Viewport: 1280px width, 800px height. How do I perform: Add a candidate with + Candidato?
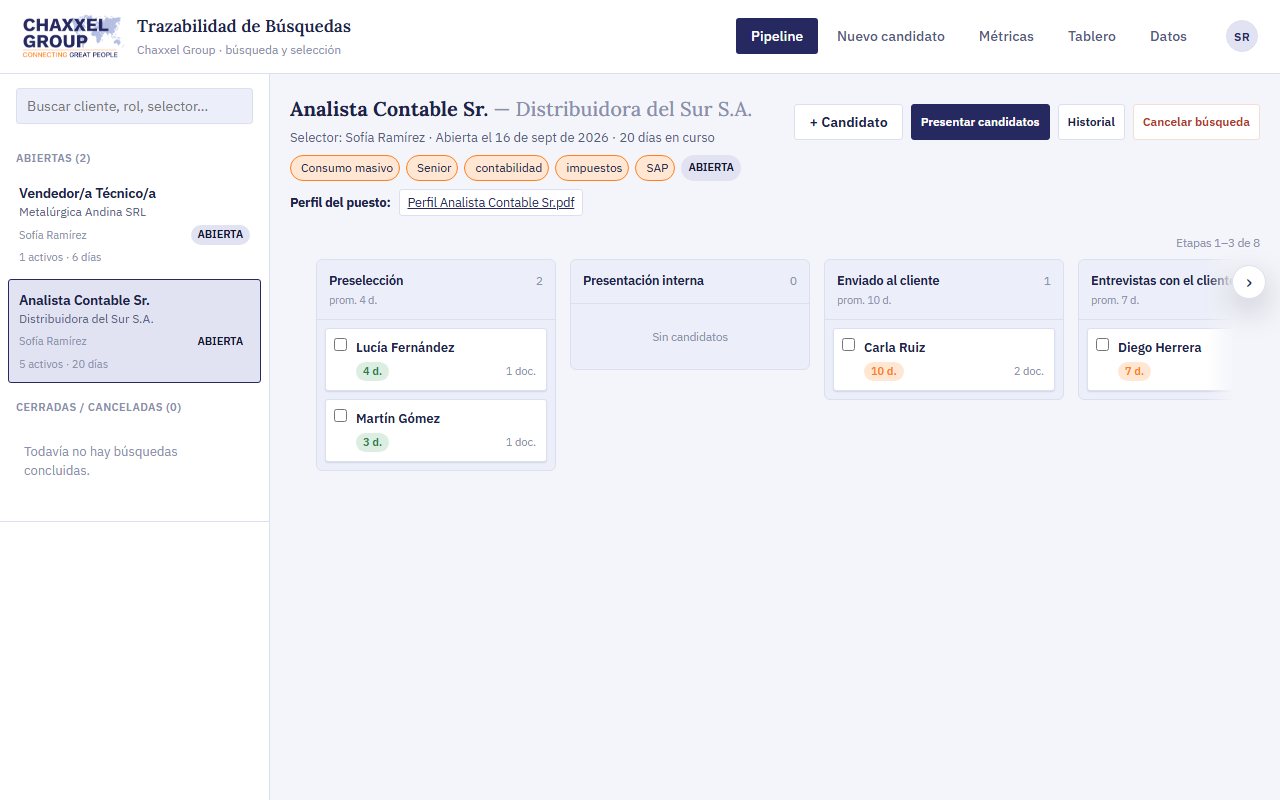[x=848, y=122]
